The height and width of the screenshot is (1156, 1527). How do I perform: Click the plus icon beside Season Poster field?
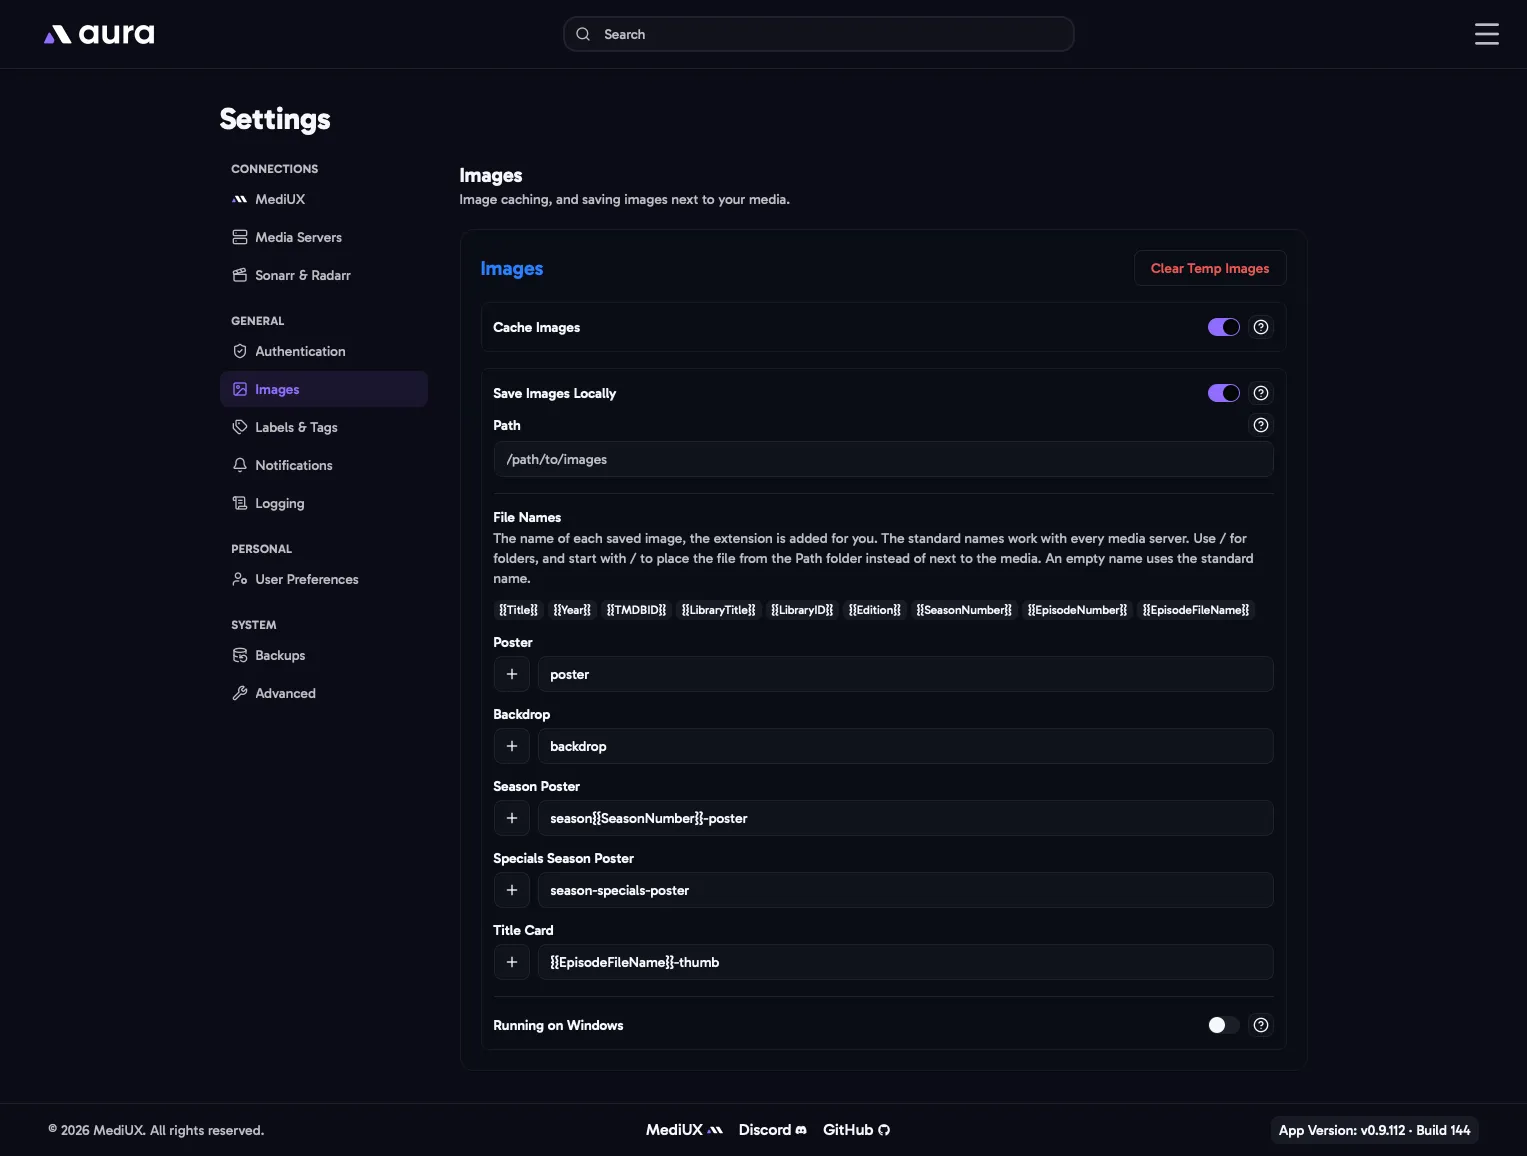pos(512,818)
